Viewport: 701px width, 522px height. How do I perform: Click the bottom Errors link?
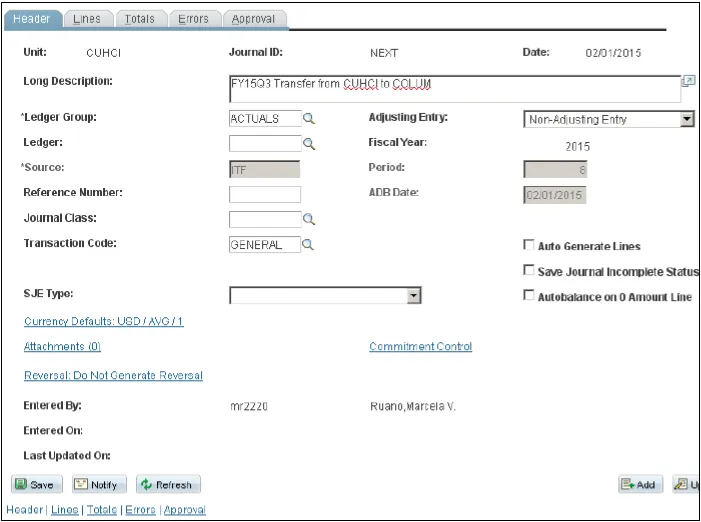coord(140,509)
